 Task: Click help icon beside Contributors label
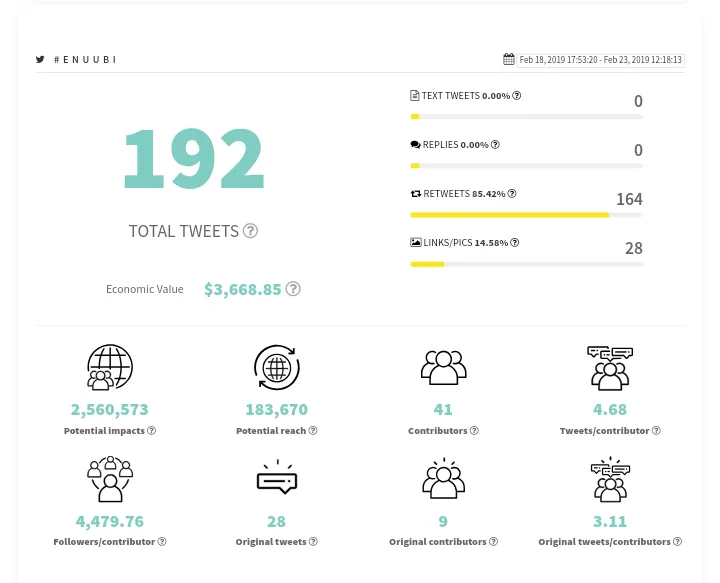[474, 431]
